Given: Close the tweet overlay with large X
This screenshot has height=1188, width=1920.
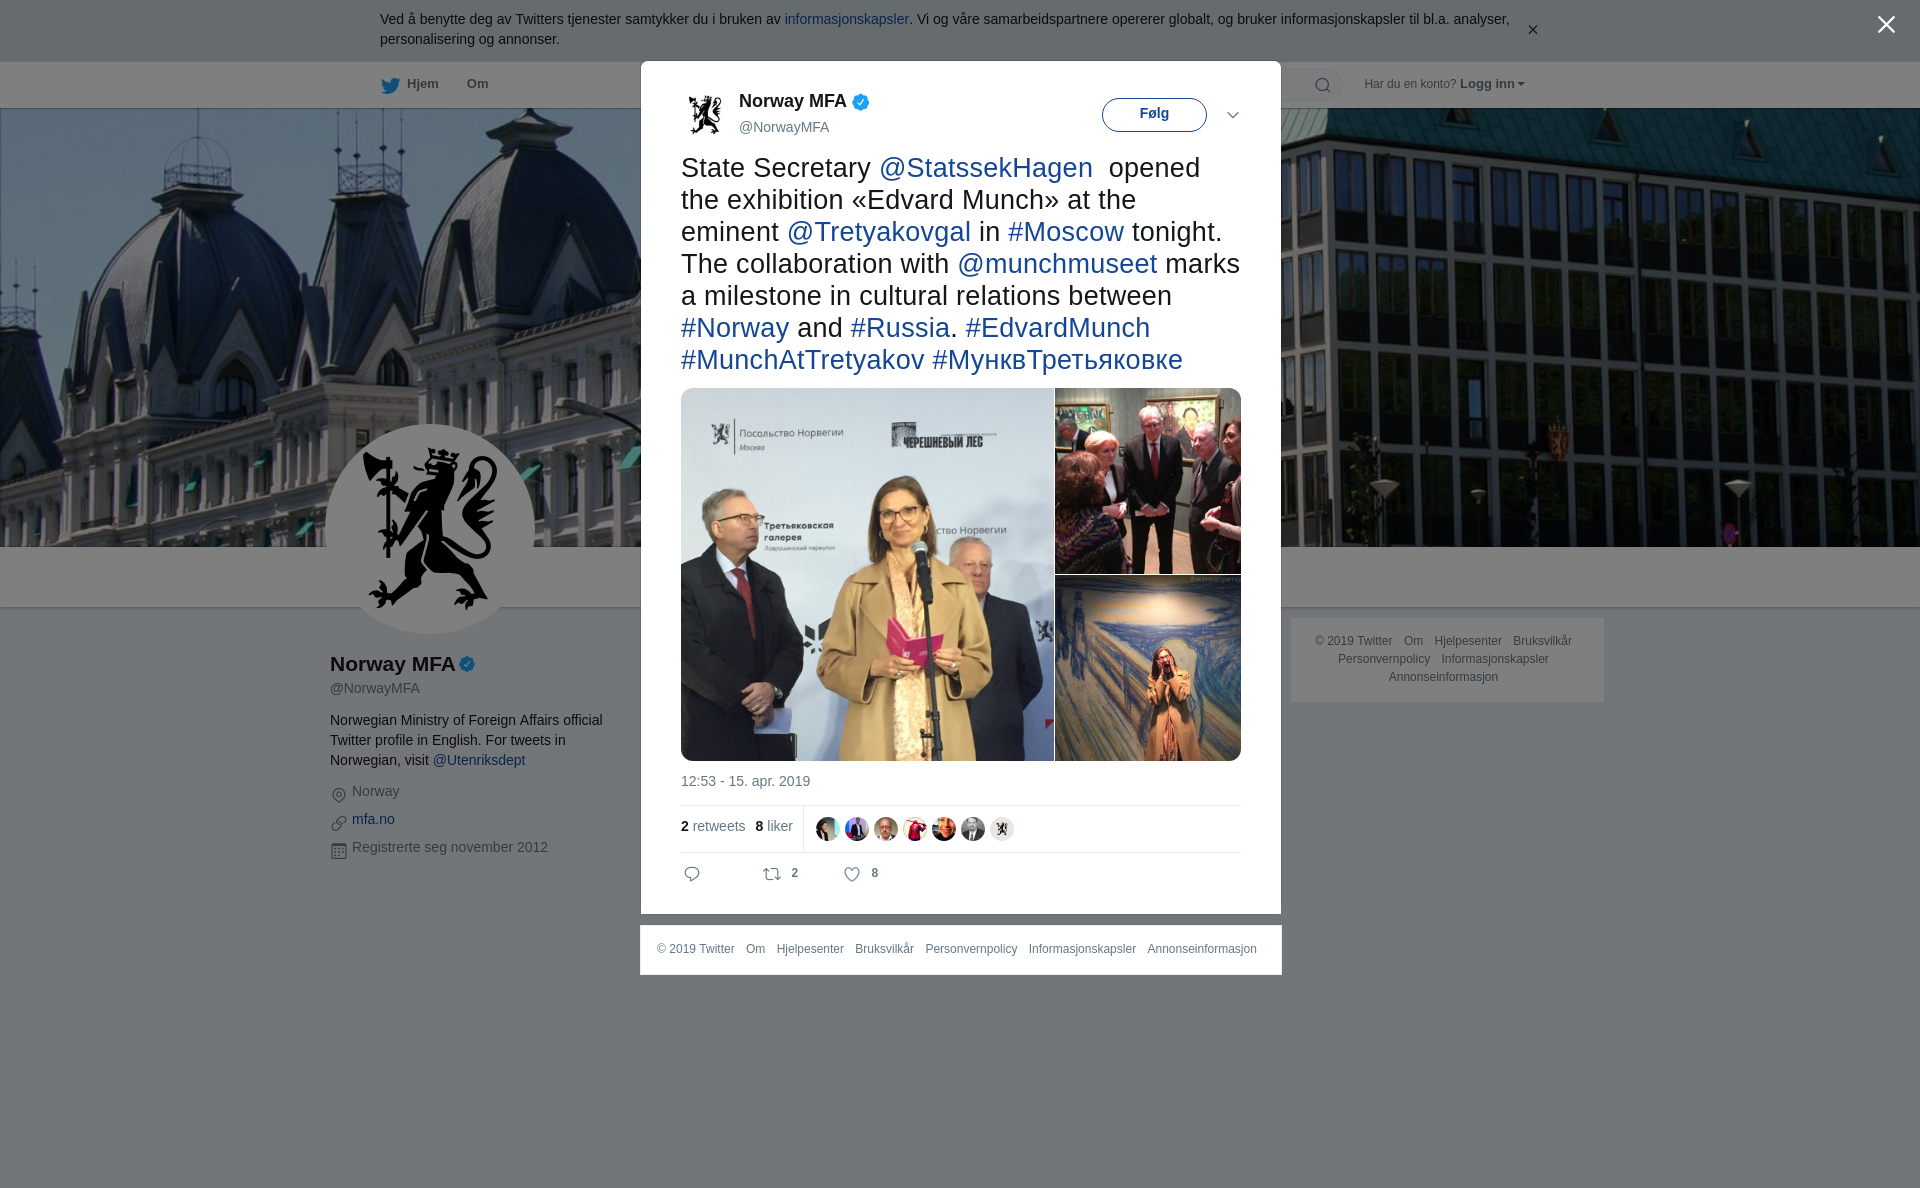Looking at the screenshot, I should tap(1886, 25).
